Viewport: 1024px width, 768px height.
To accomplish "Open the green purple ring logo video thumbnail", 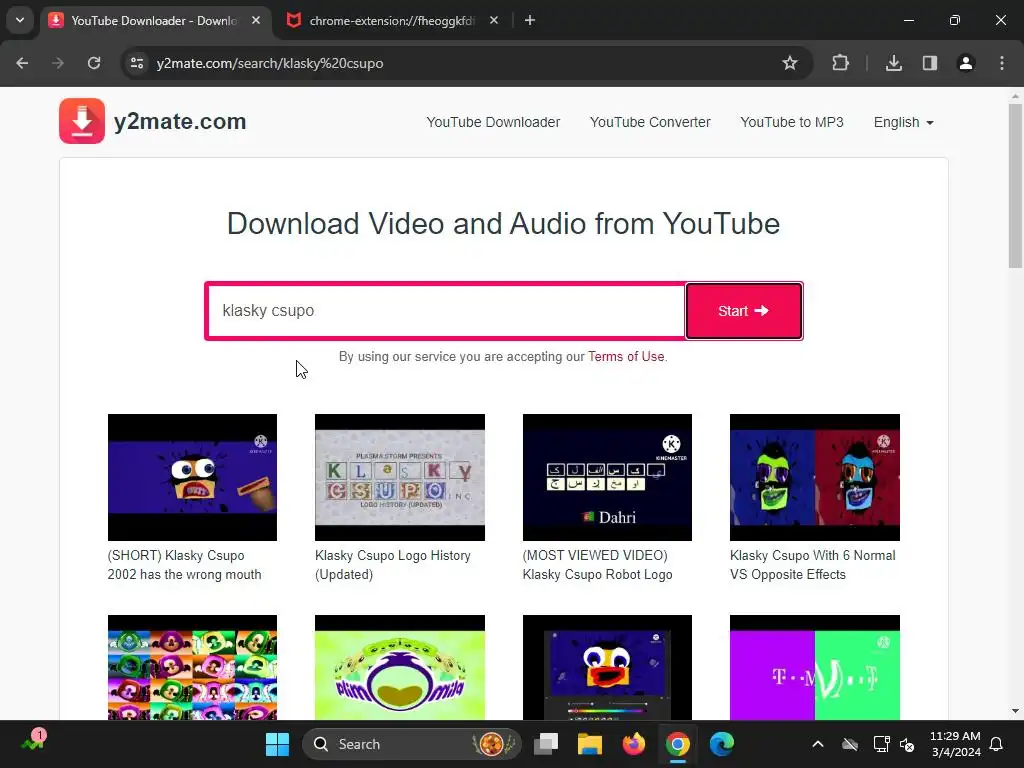I will [400, 667].
